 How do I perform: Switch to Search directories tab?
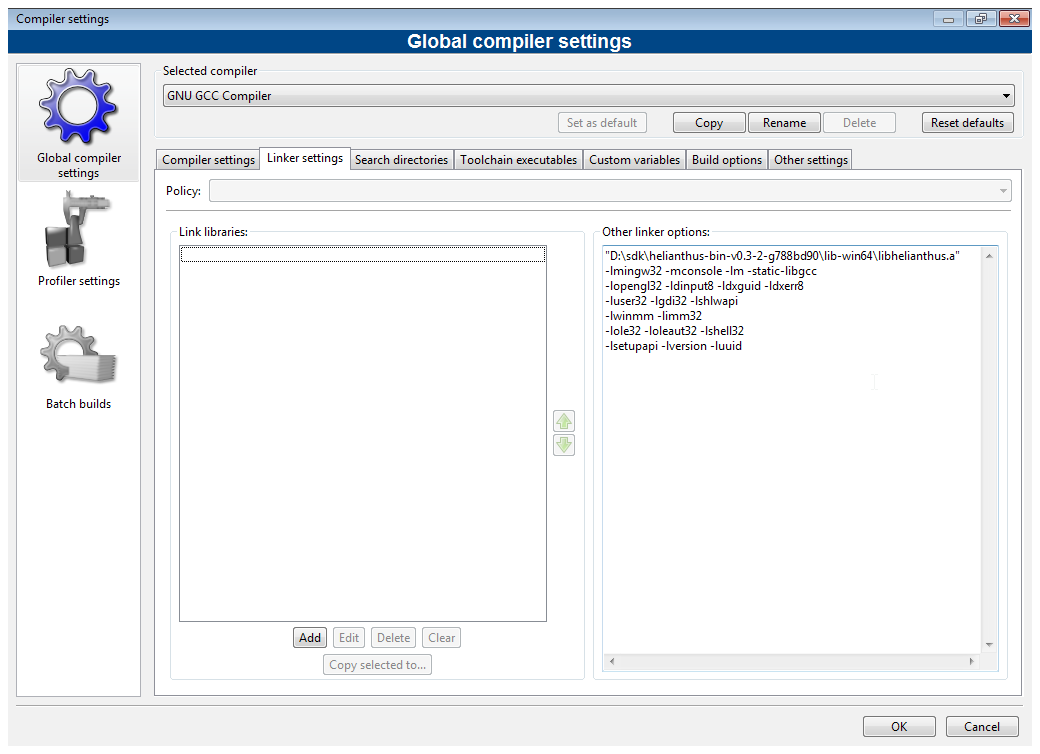click(x=401, y=160)
